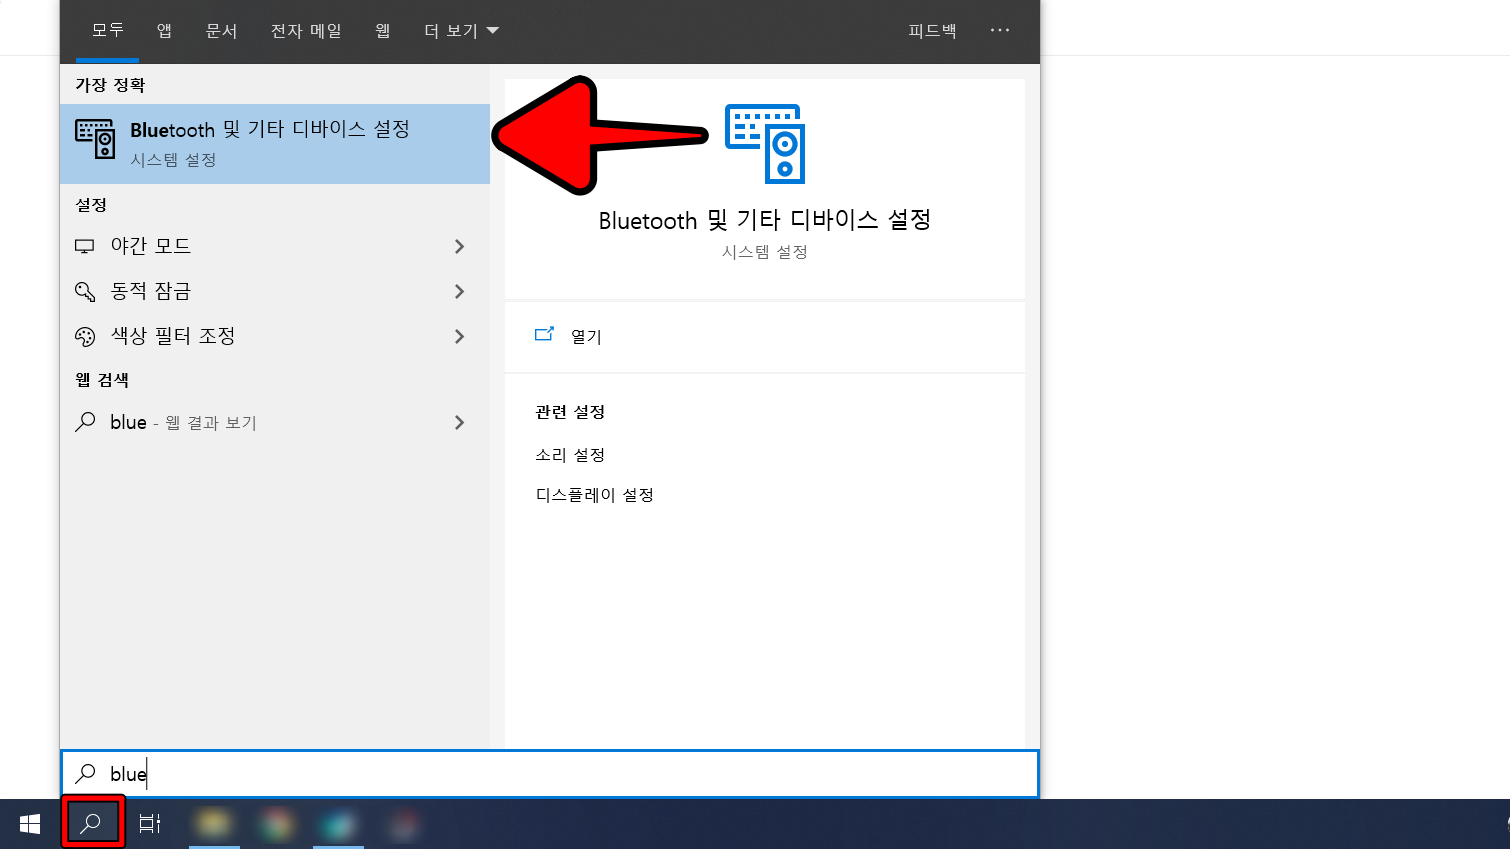Click the Bluetooth devices icon in best match row
The height and width of the screenshot is (849, 1510).
coord(96,139)
